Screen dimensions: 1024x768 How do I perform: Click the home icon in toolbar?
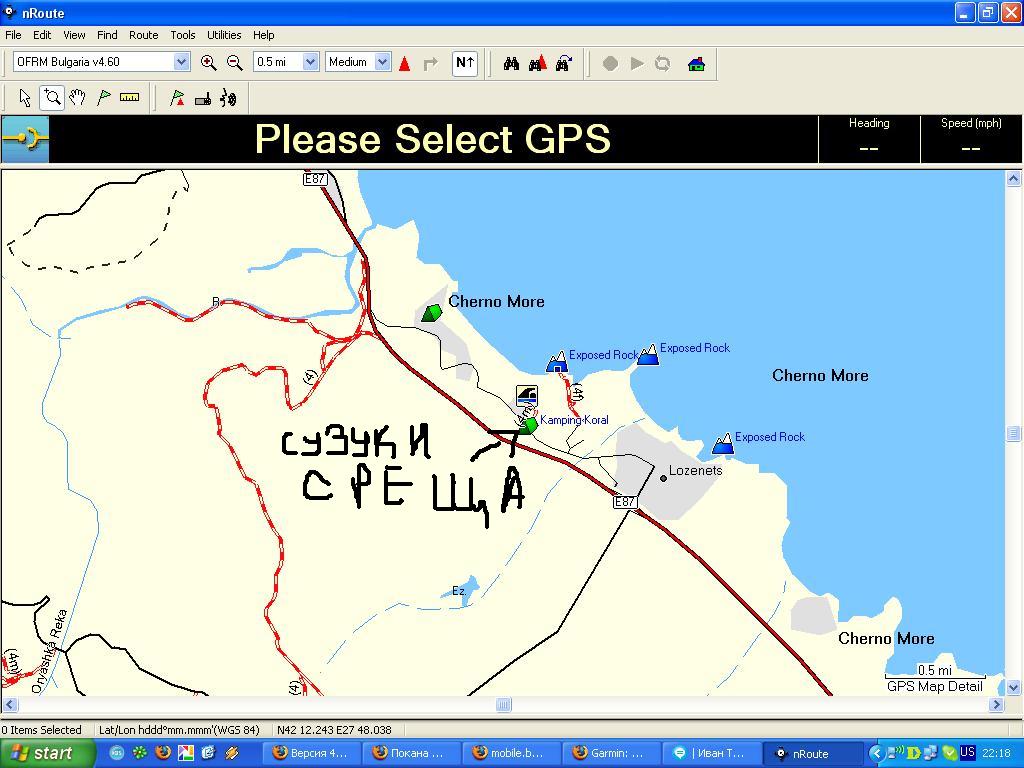(x=696, y=63)
